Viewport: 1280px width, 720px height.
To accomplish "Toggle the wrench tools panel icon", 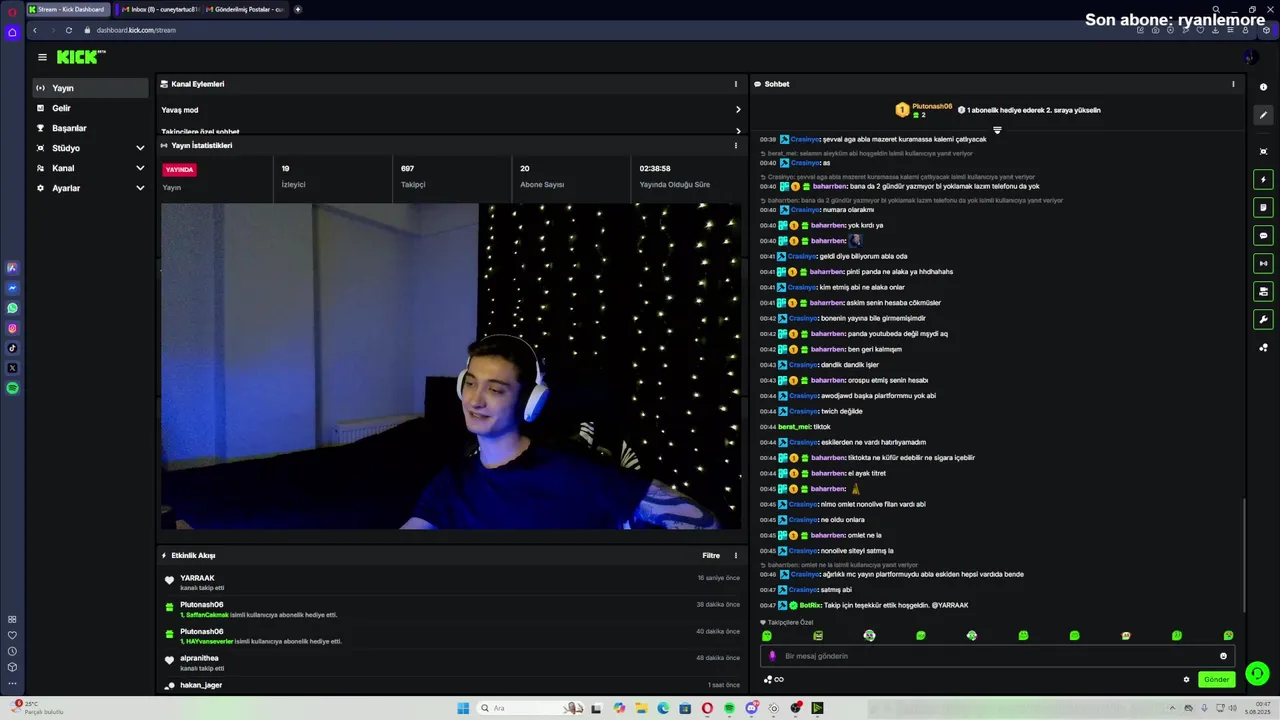I will [1263, 320].
